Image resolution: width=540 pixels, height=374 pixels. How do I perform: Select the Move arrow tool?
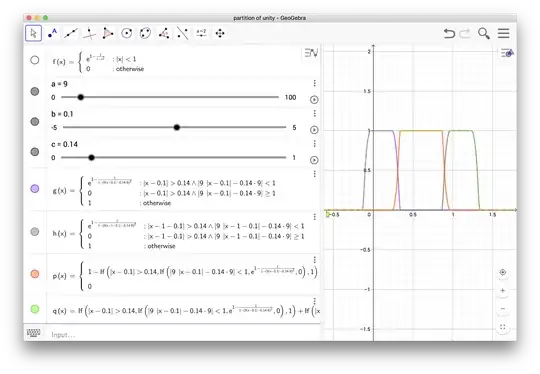tap(33, 33)
